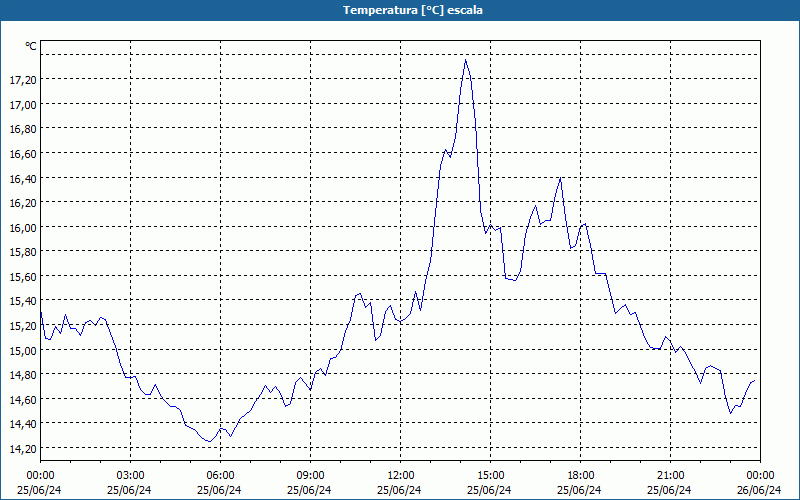
Task: Select the 14,80 y-axis label
Action: [23, 374]
